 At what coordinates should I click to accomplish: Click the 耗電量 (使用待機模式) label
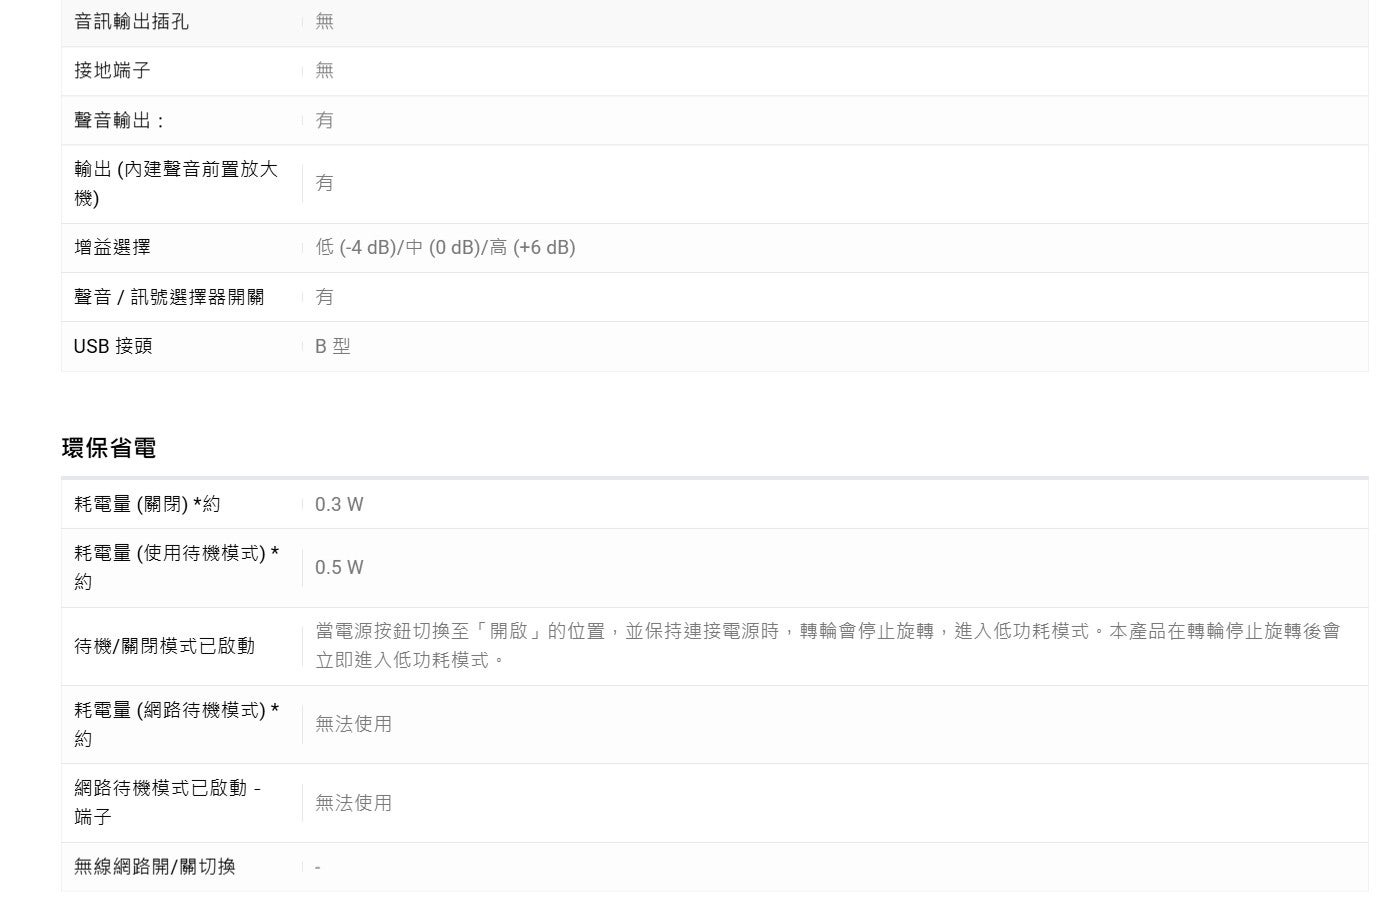176,567
